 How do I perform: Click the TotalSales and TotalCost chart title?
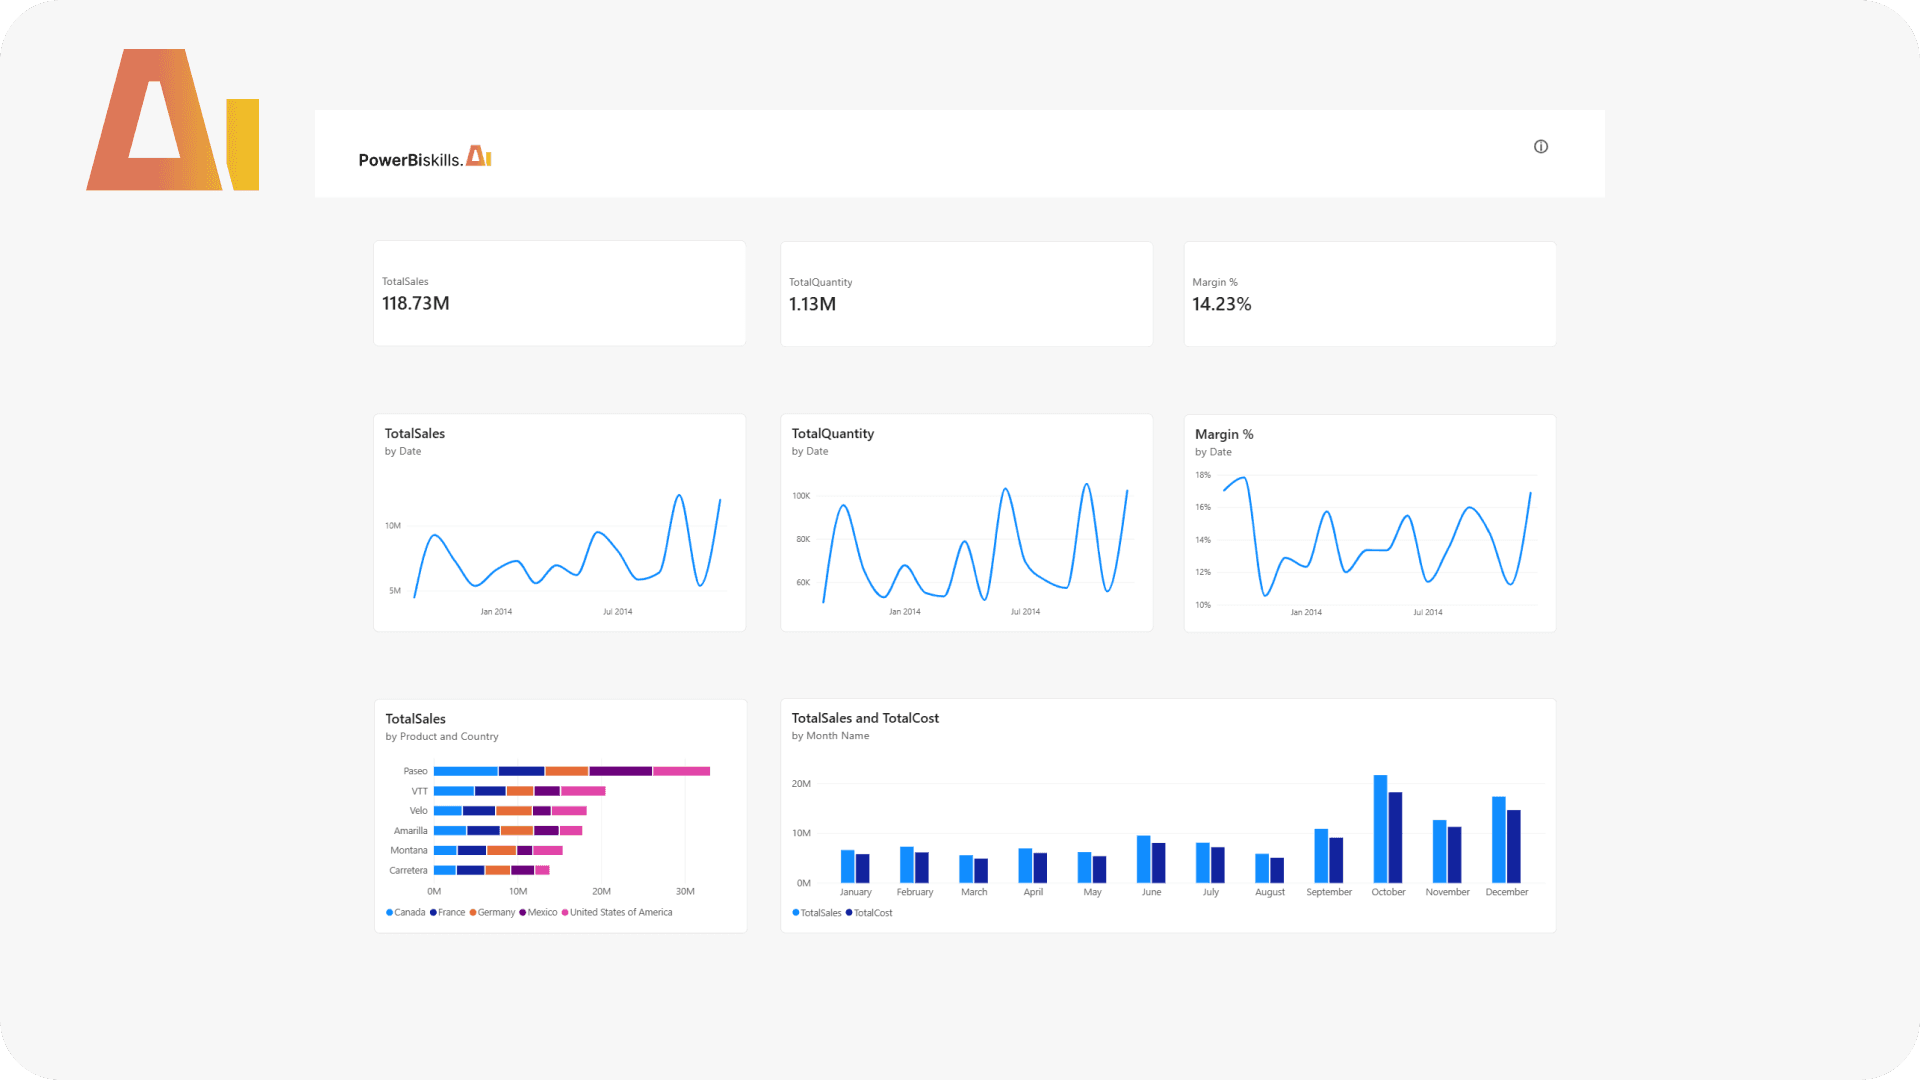click(865, 718)
